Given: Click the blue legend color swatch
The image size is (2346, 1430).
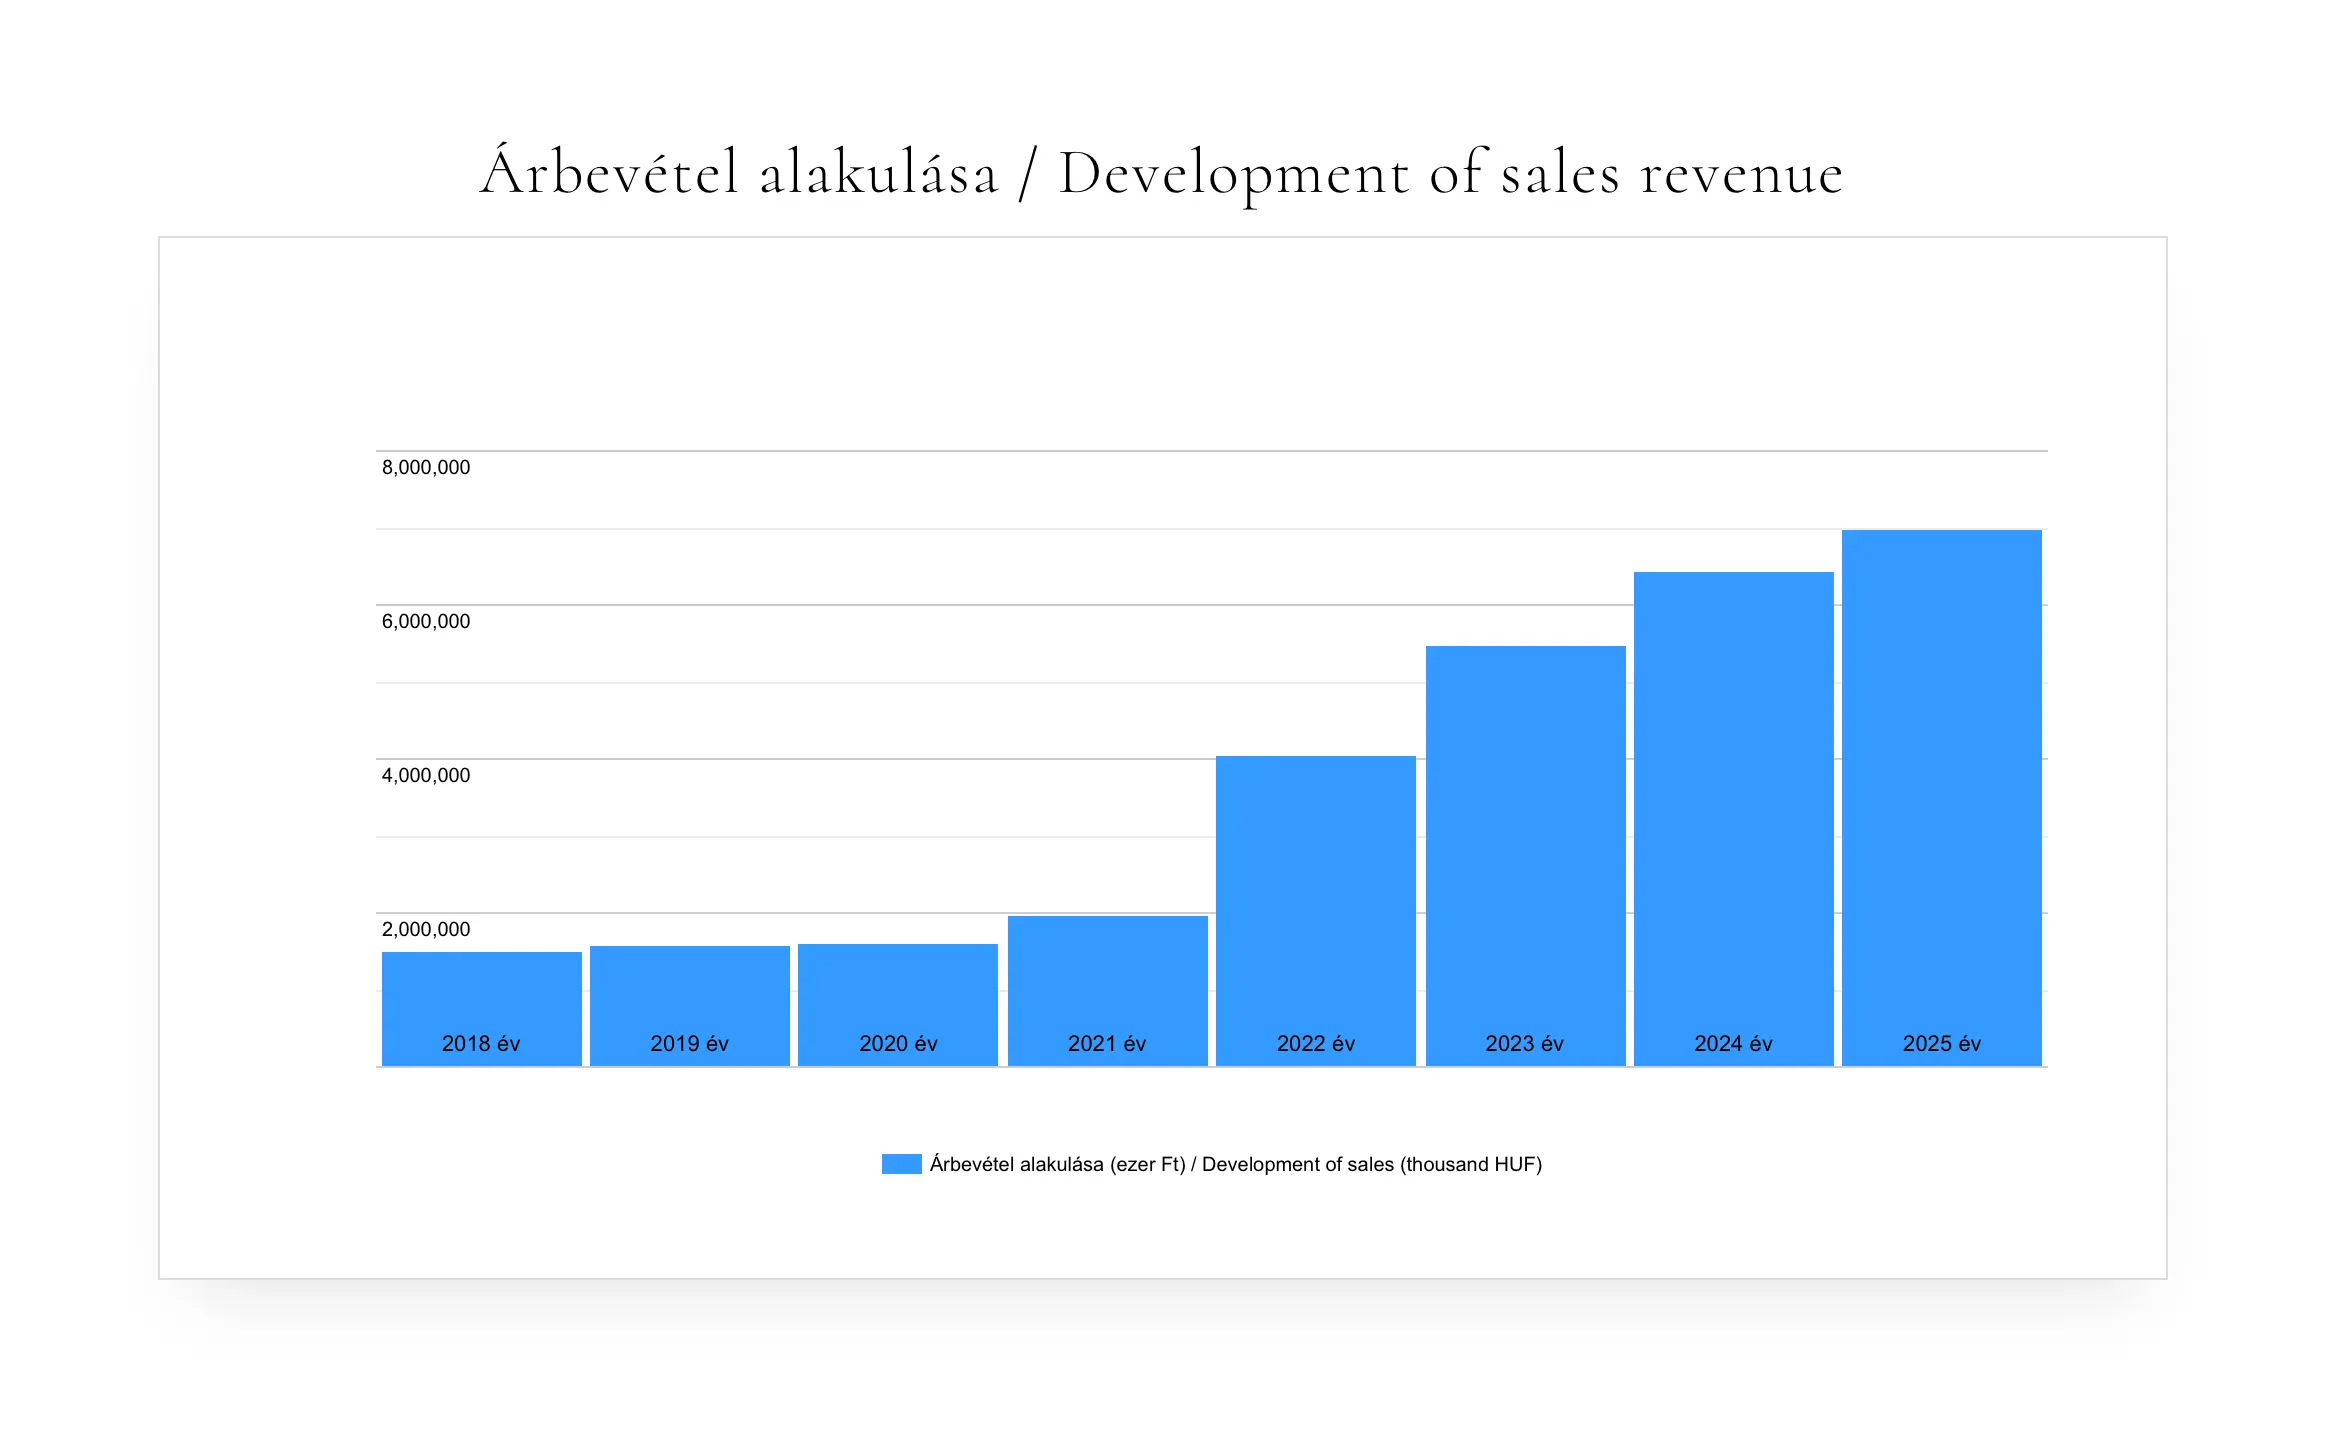Looking at the screenshot, I should tap(901, 1164).
